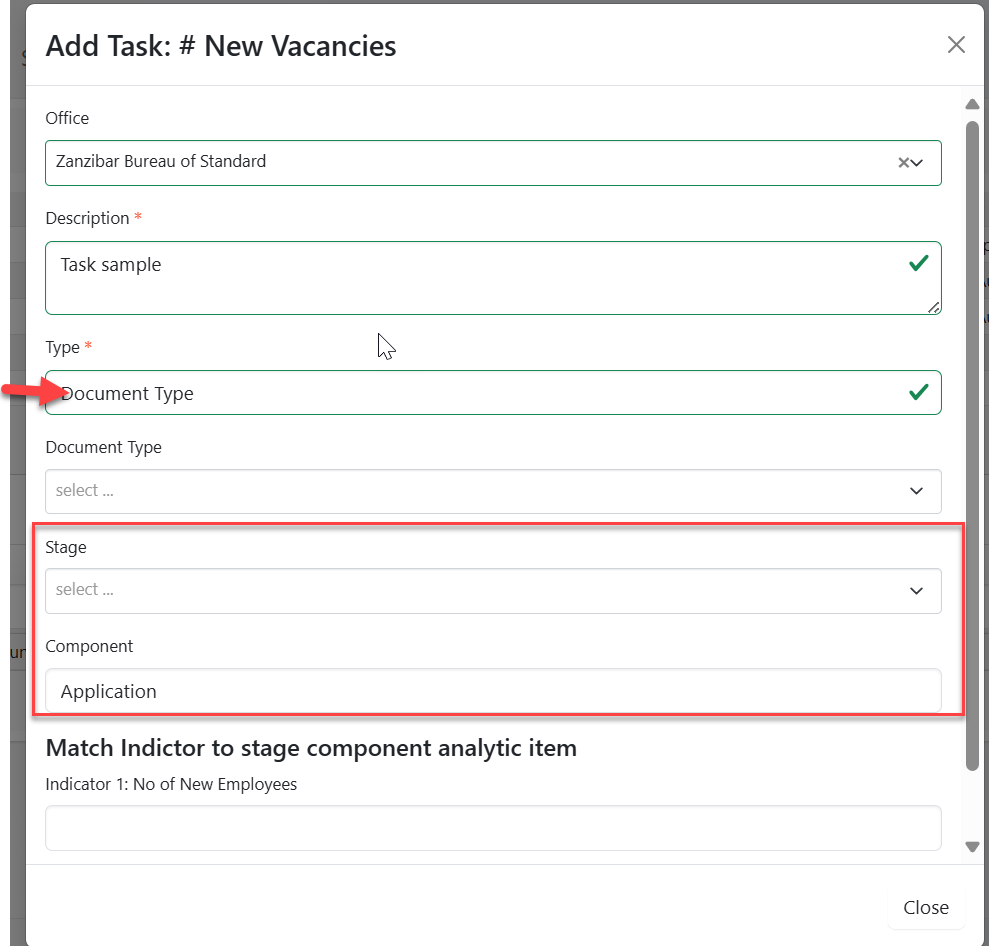This screenshot has width=989, height=946.
Task: Close the Add Task dialog with X icon
Action: pos(956,45)
